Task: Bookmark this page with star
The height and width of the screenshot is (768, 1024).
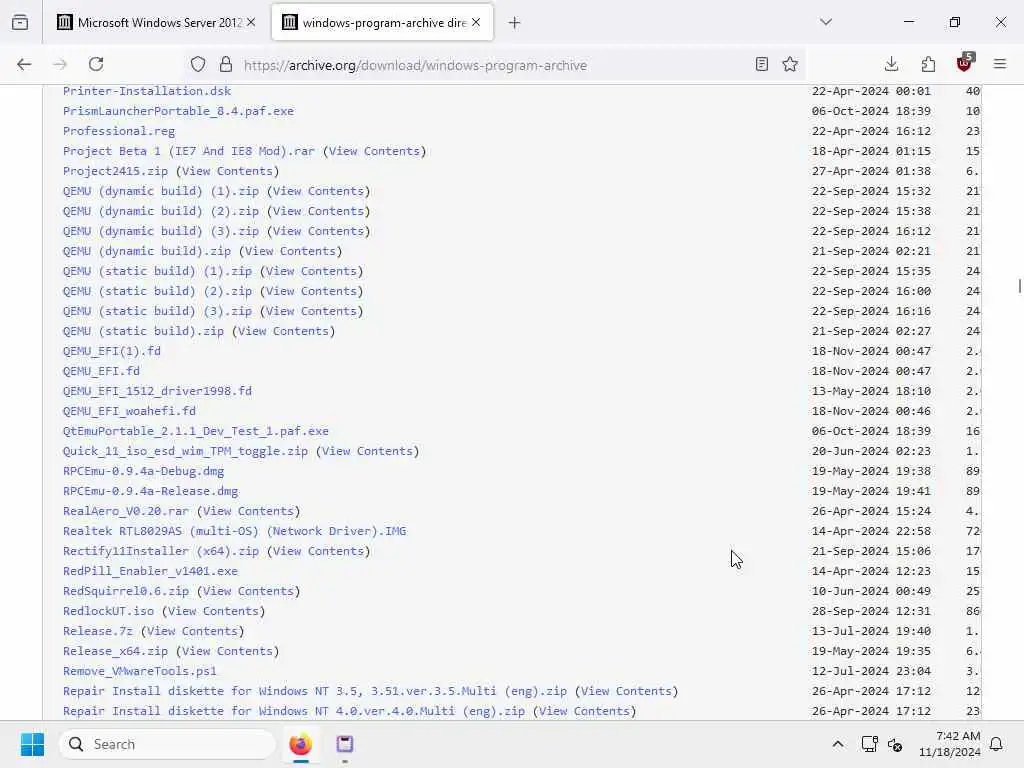Action: (x=790, y=64)
